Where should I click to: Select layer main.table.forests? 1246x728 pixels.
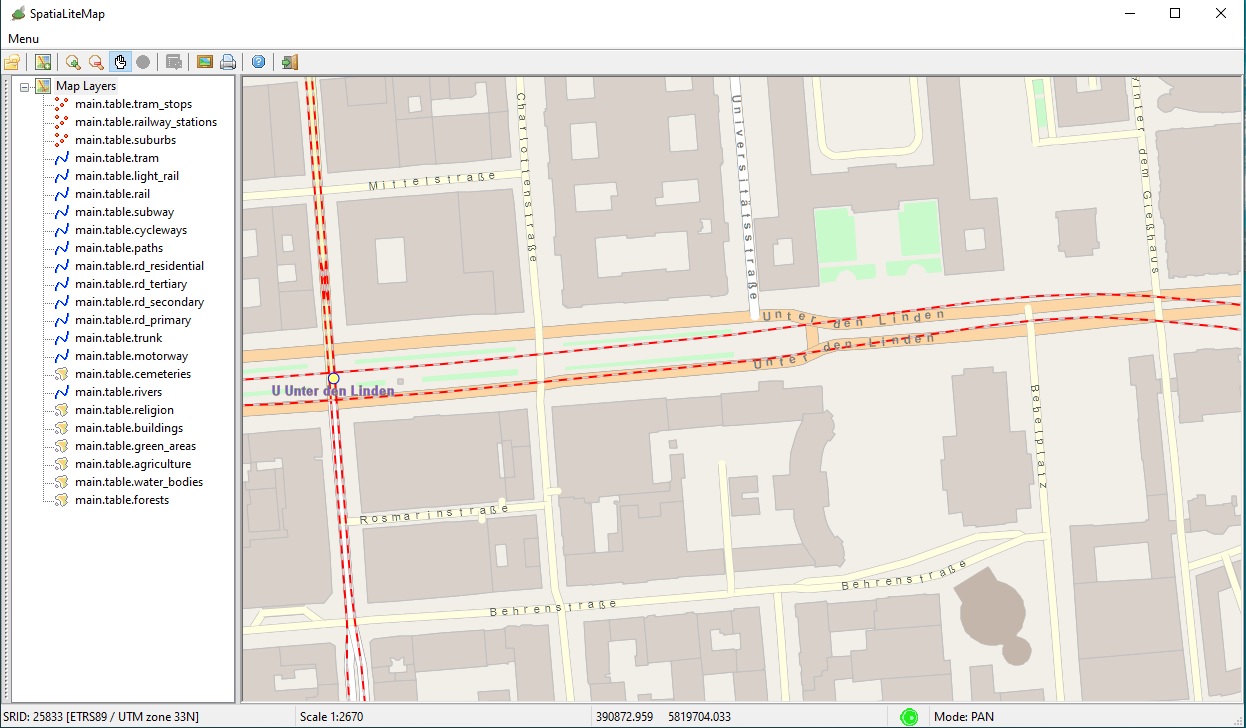(x=122, y=500)
